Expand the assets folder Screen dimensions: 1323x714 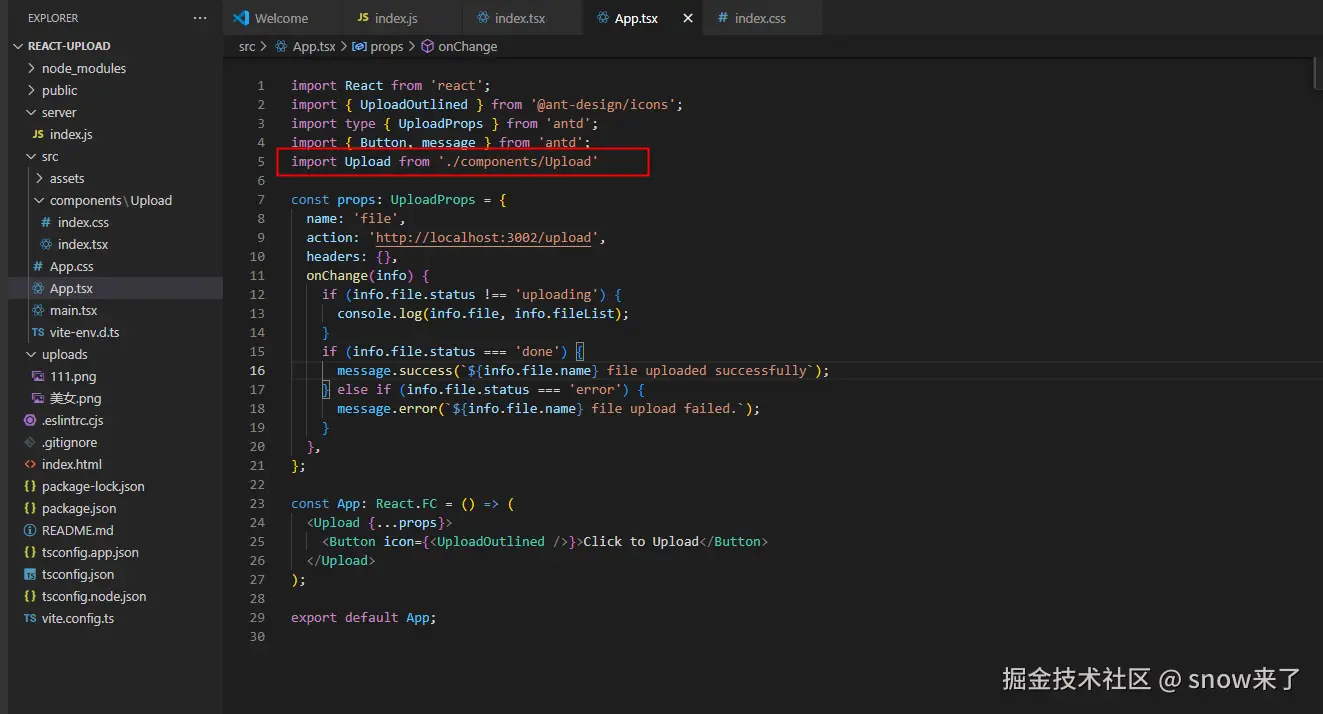[39, 178]
